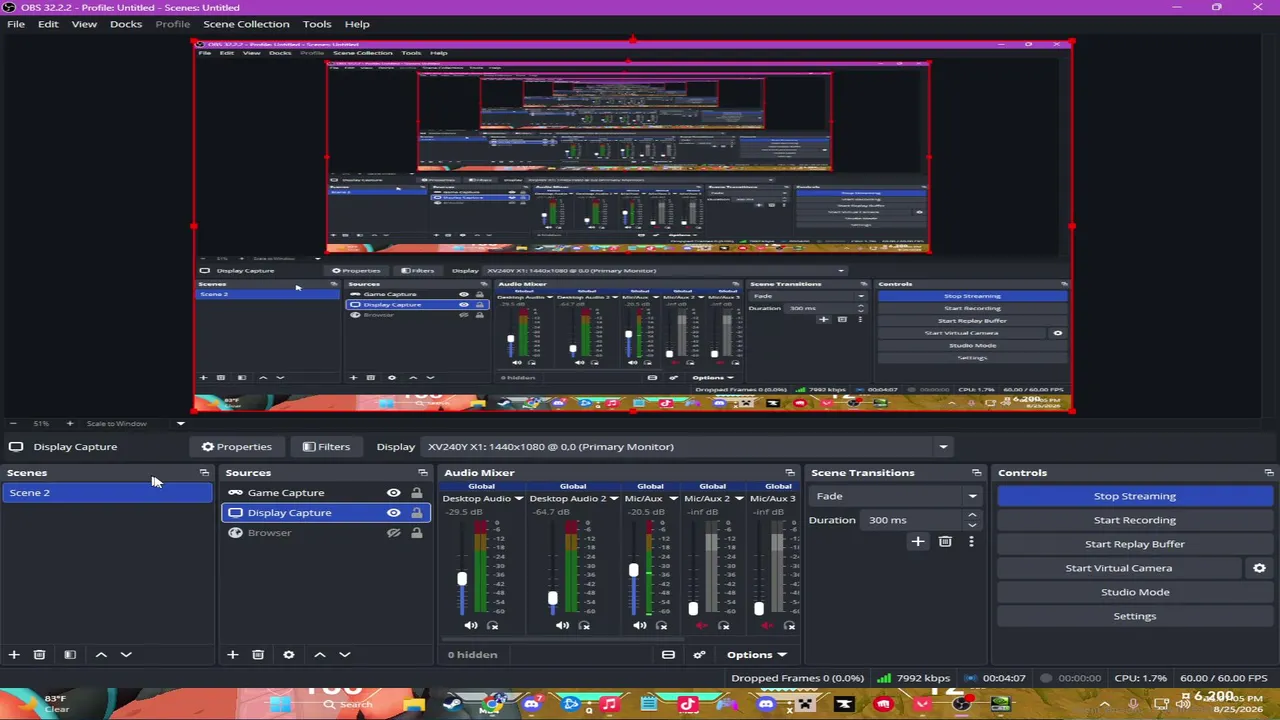The height and width of the screenshot is (720, 1280).
Task: Open Desktop Audio channel dropdown arrow
Action: (519, 498)
